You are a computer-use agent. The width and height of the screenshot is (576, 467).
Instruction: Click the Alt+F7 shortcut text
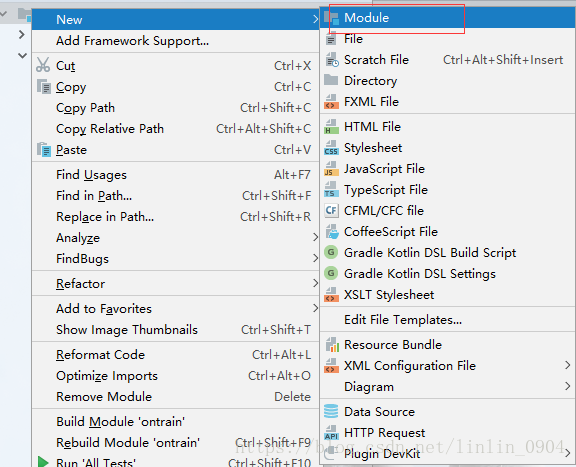click(292, 175)
